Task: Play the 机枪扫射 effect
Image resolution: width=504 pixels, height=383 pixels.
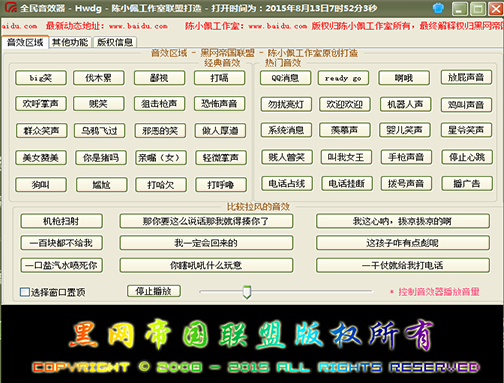Action: click(61, 221)
